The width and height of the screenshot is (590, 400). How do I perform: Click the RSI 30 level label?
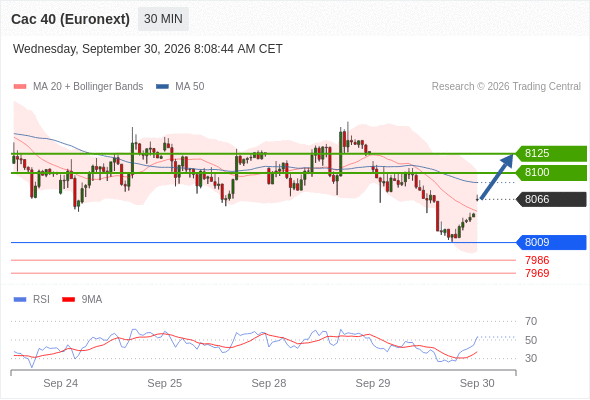point(531,358)
